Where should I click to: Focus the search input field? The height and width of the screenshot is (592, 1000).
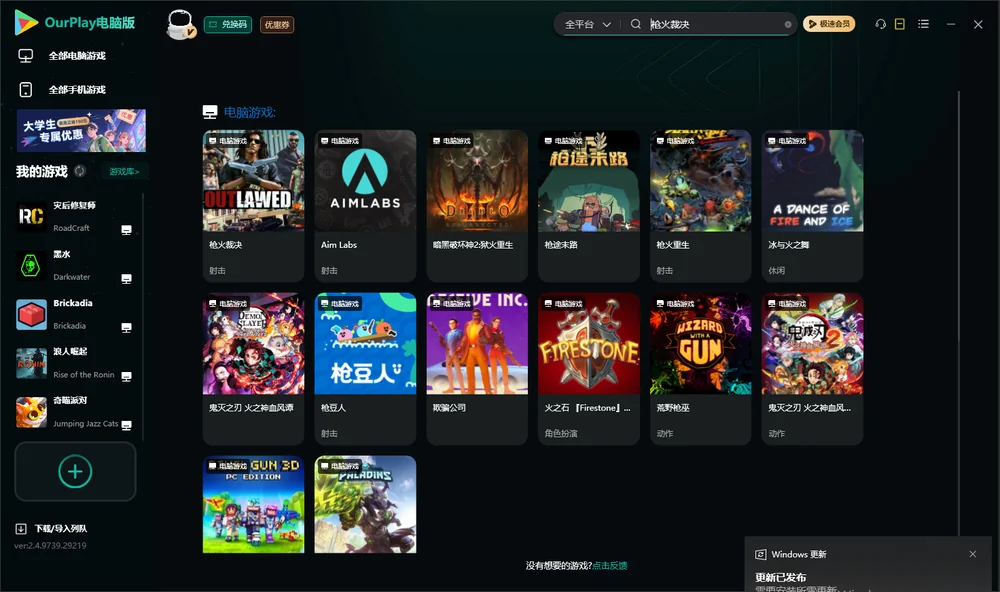[x=716, y=24]
